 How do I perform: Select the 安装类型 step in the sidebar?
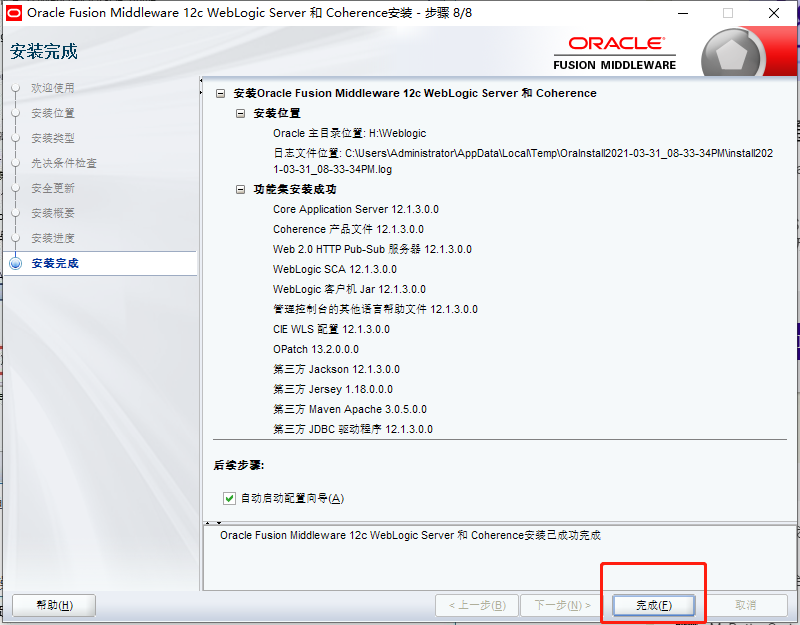[x=53, y=138]
